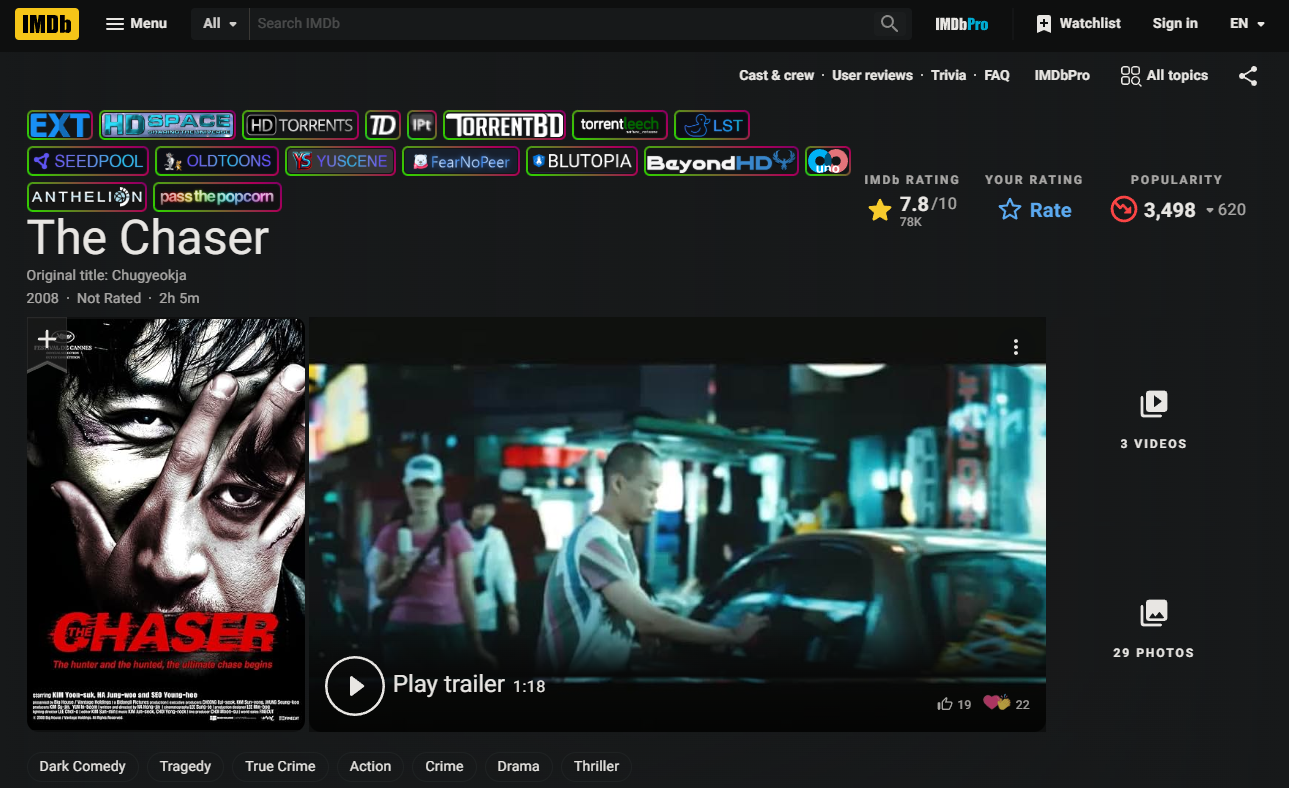Screen dimensions: 1289x788
Task: Open Blutopia badge
Action: point(582,161)
